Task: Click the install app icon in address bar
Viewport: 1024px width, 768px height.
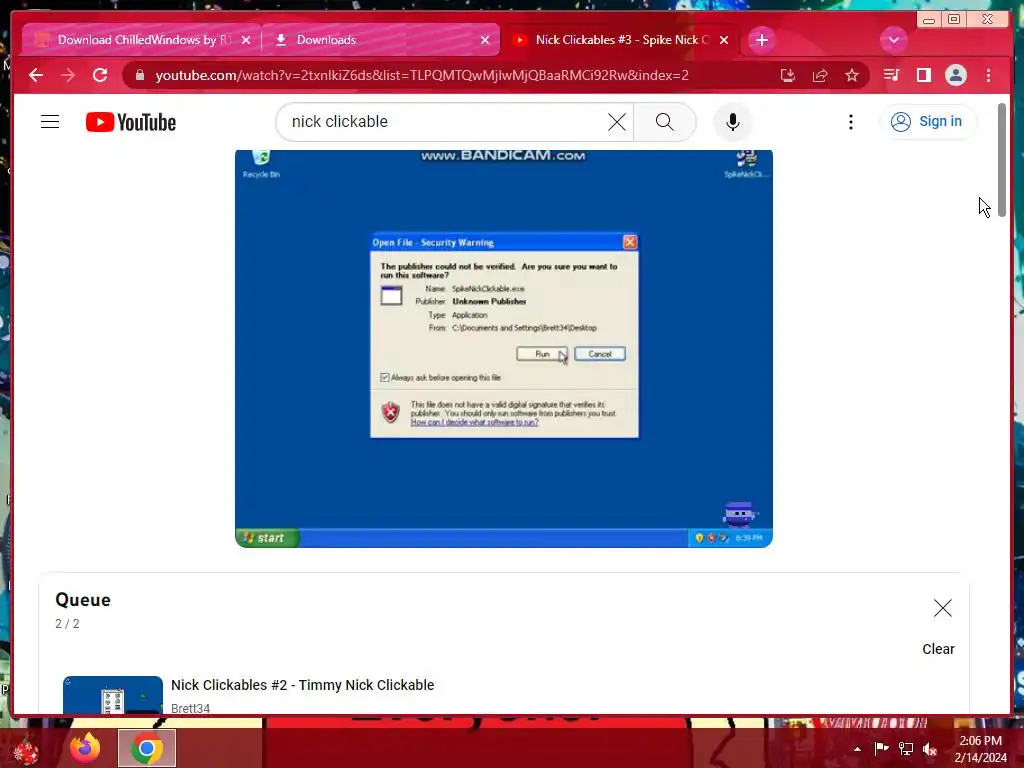Action: (788, 75)
